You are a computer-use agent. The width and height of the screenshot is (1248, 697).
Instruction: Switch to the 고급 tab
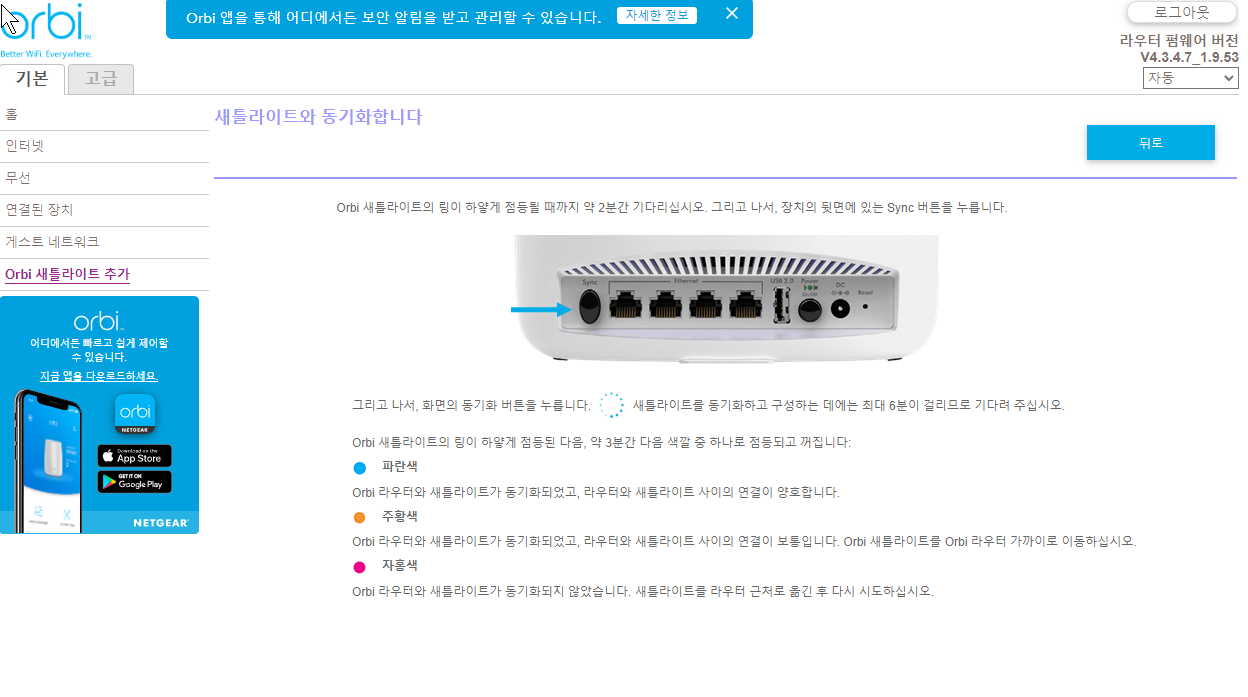[100, 79]
